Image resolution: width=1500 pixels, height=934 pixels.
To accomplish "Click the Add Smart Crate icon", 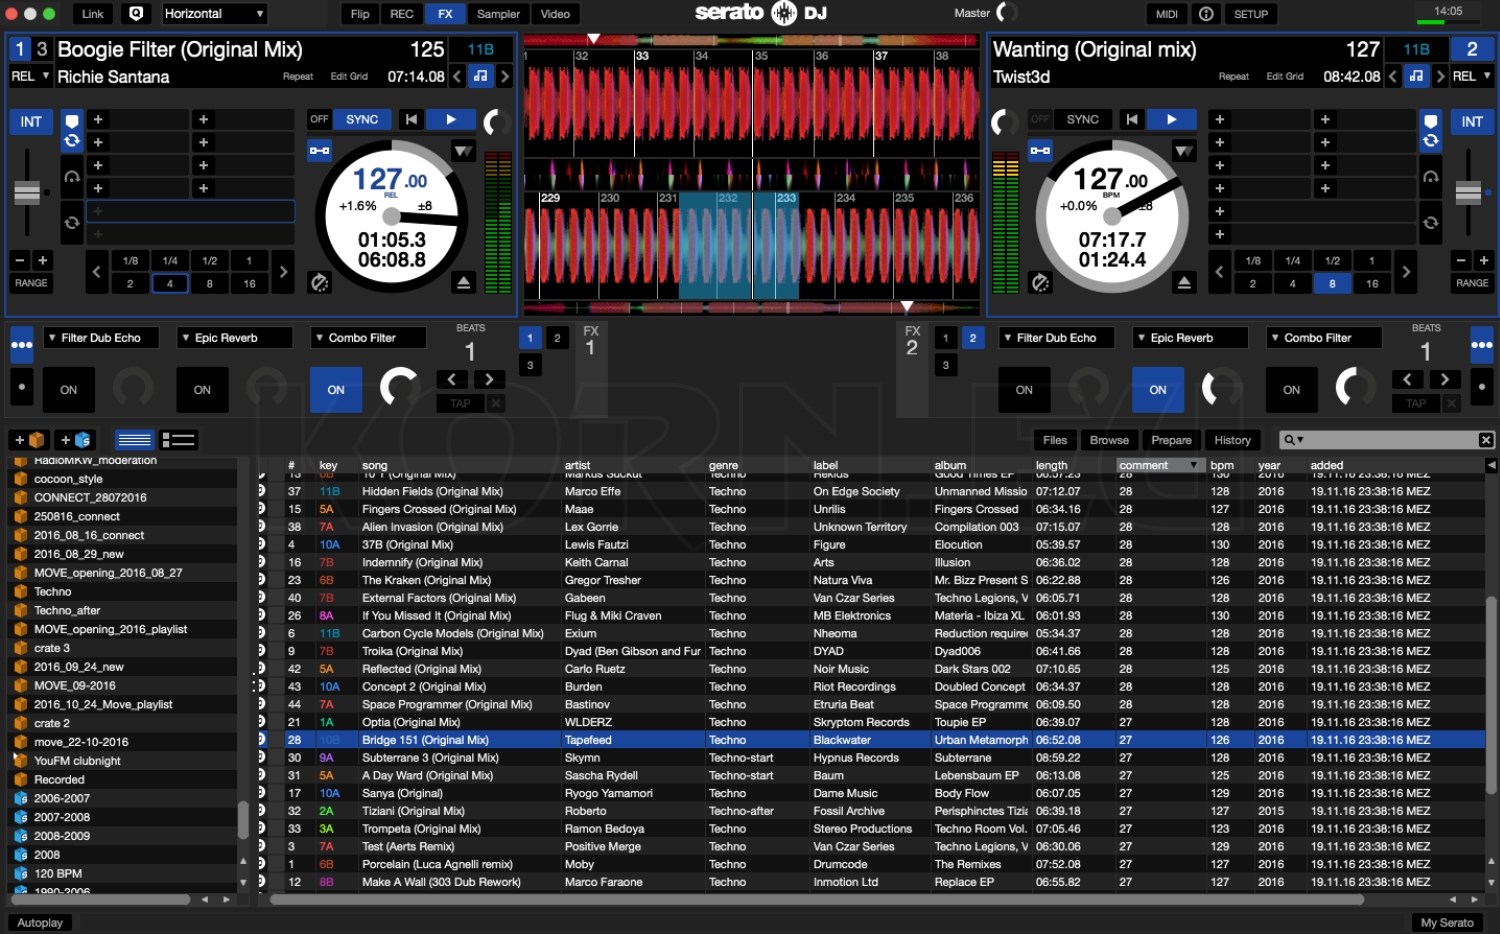I will point(75,440).
